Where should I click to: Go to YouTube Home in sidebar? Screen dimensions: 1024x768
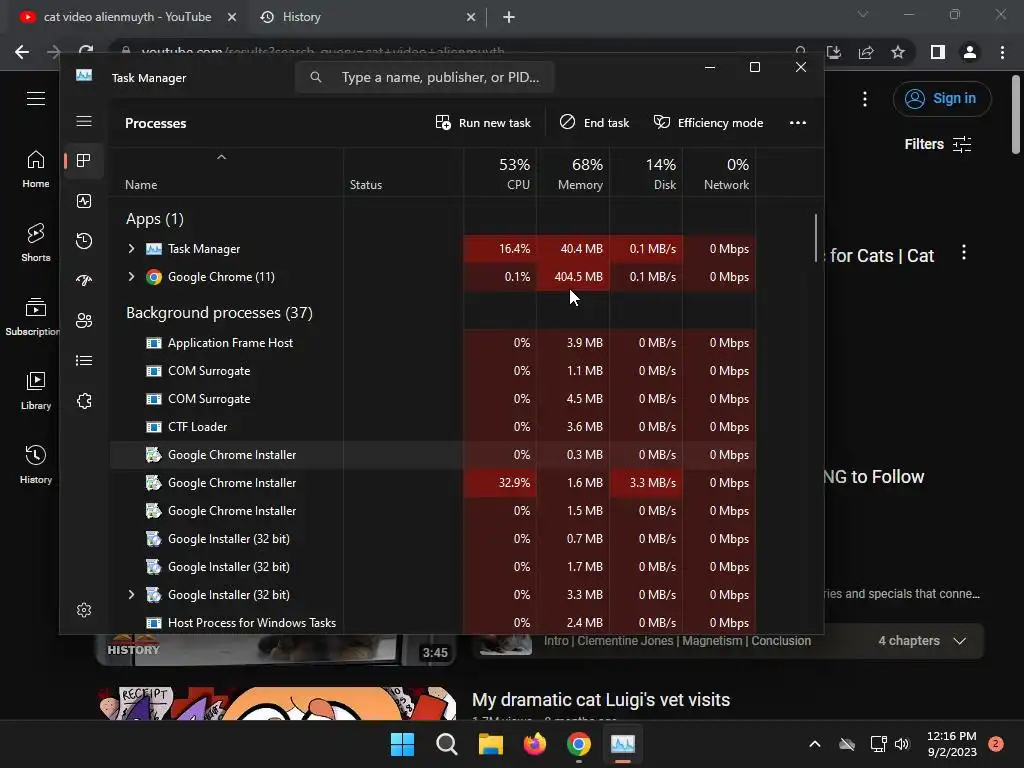point(36,169)
